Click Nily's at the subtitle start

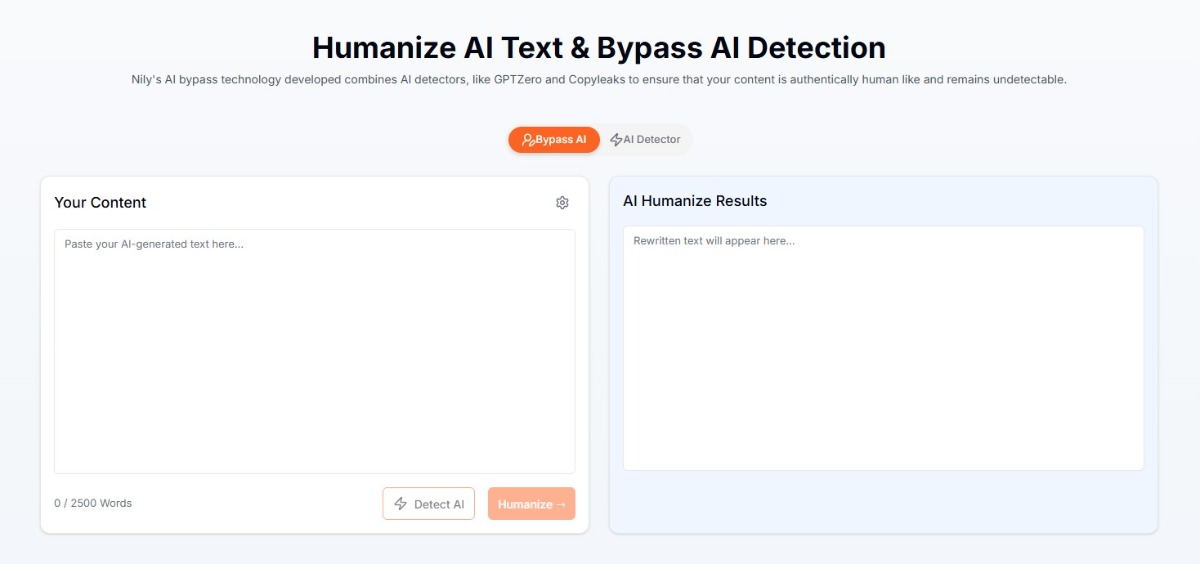pos(149,79)
